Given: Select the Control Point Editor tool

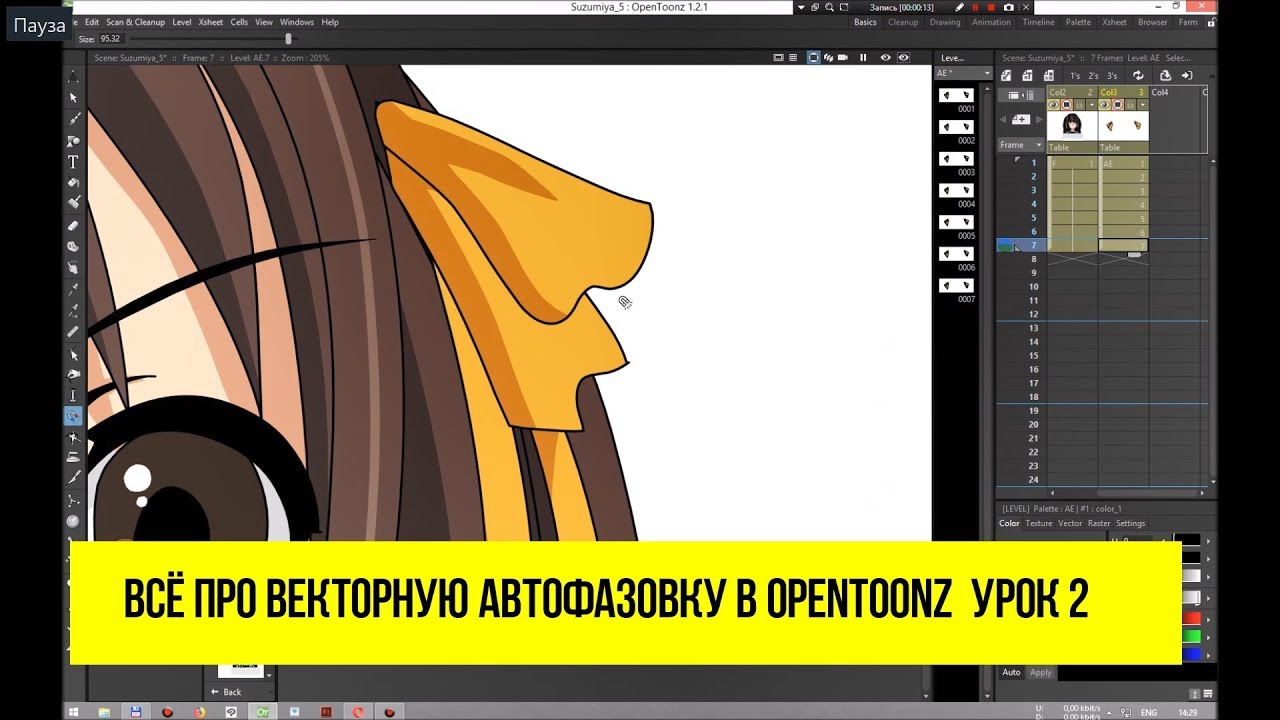Looking at the screenshot, I should [73, 355].
